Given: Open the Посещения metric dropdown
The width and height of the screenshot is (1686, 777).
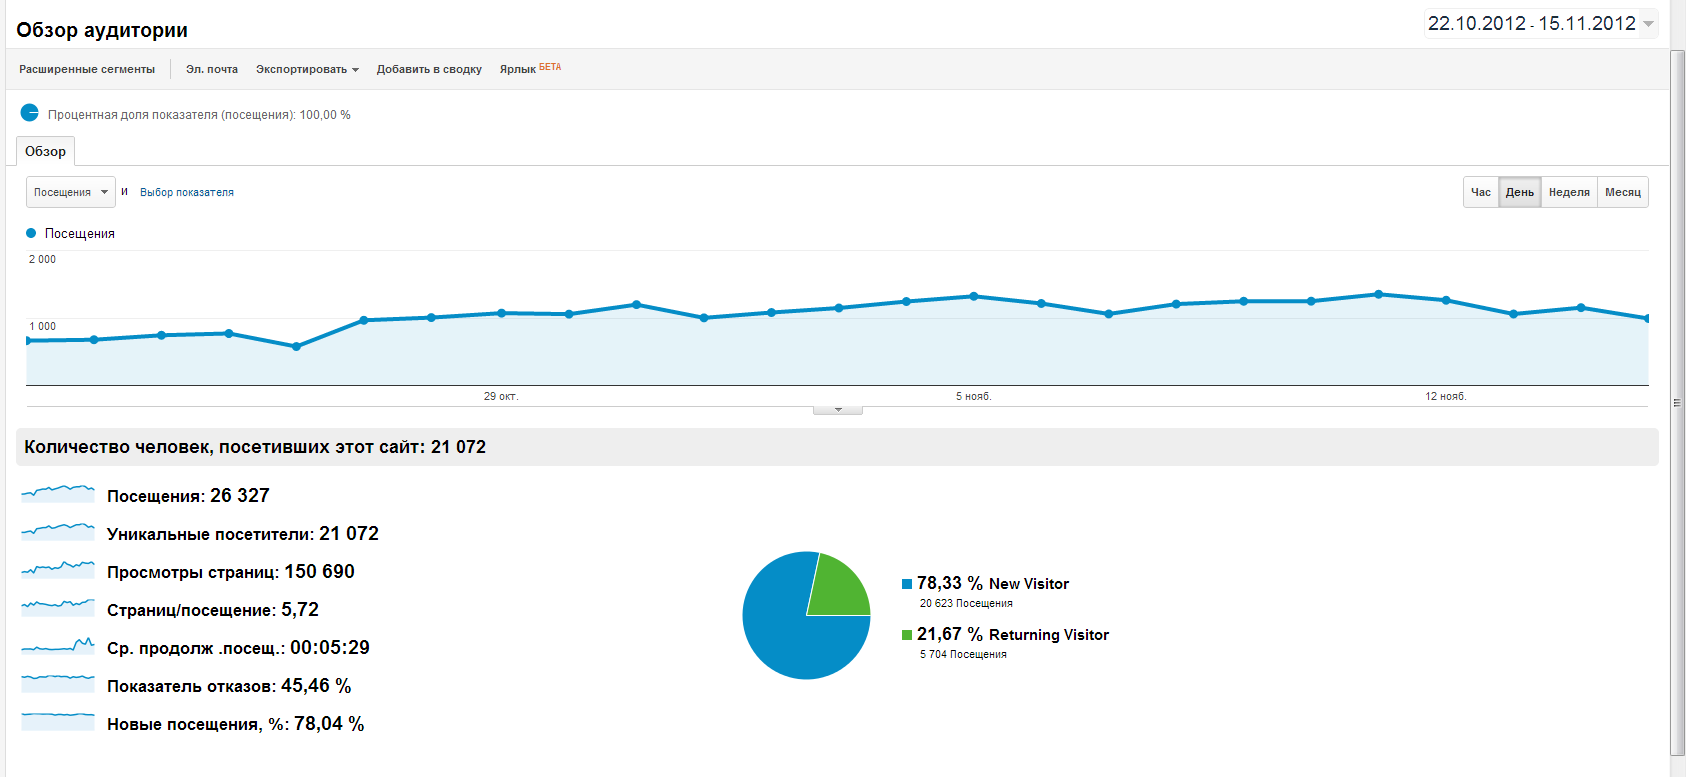Looking at the screenshot, I should (x=70, y=192).
